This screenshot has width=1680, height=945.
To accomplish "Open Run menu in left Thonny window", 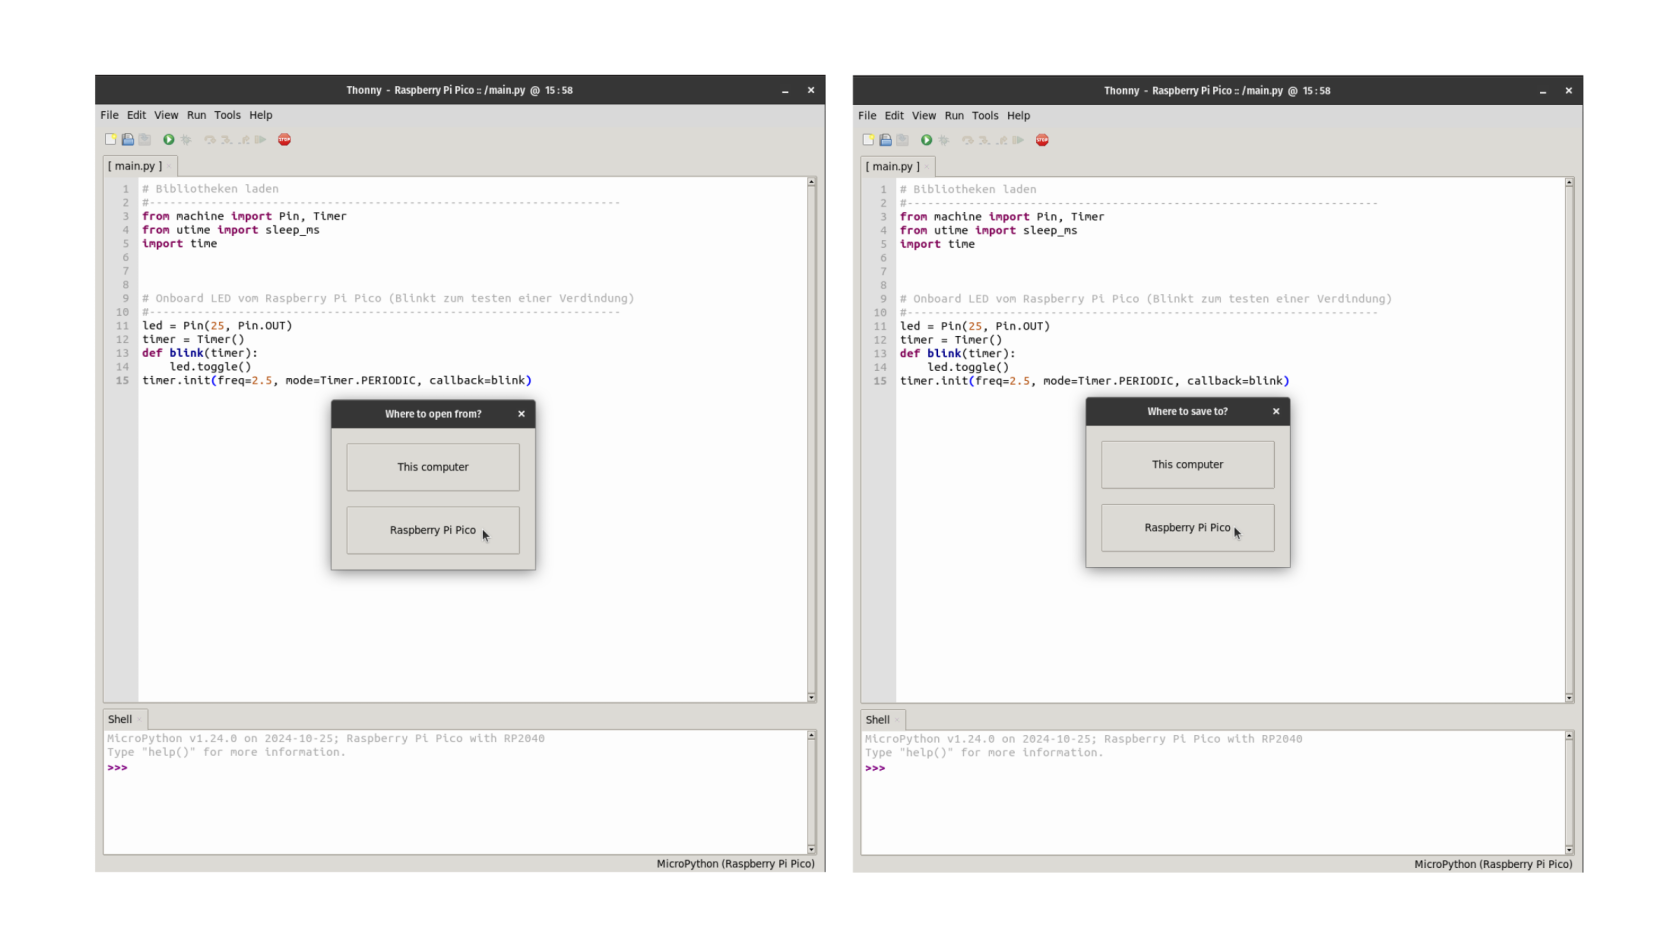I will click(x=196, y=115).
